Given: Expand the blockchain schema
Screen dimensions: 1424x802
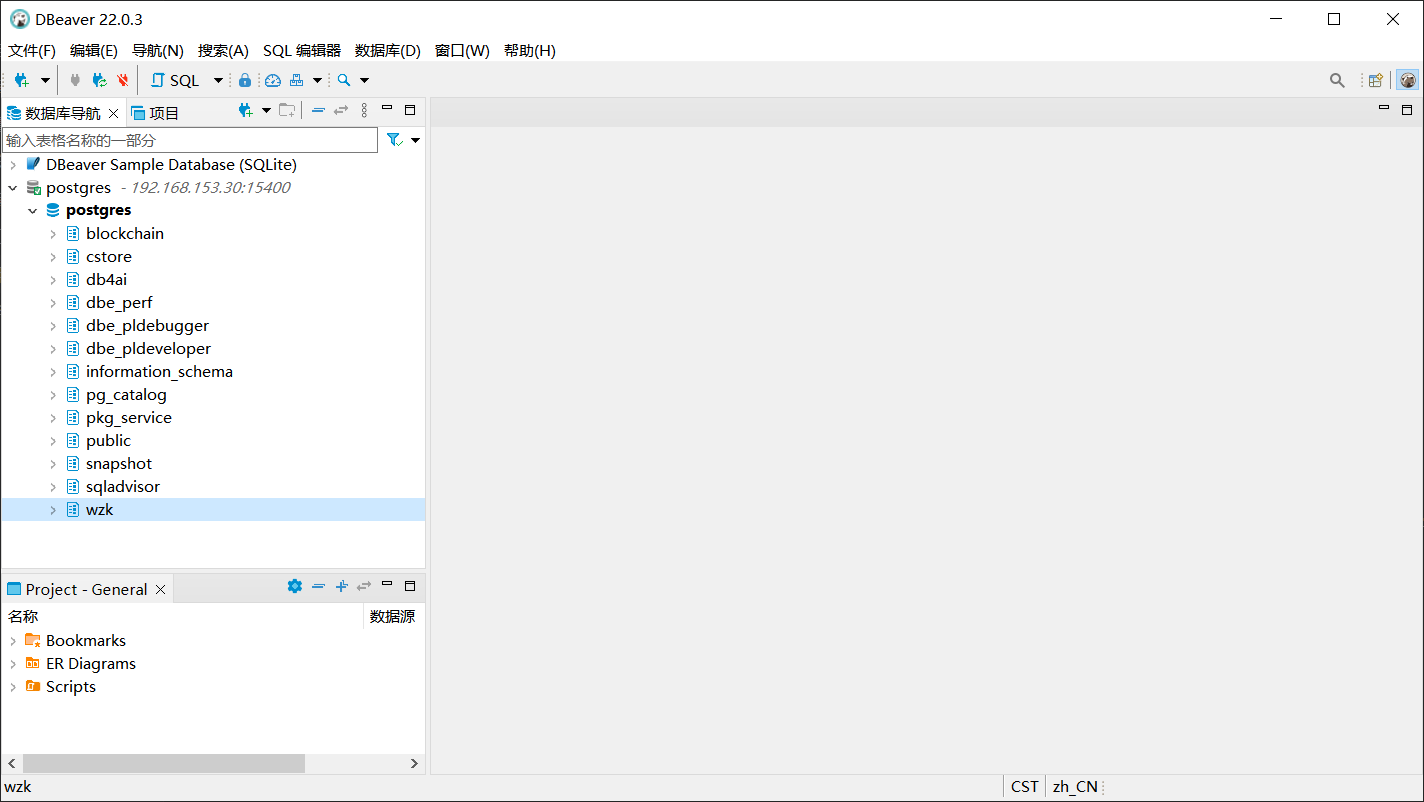Looking at the screenshot, I should click(53, 234).
